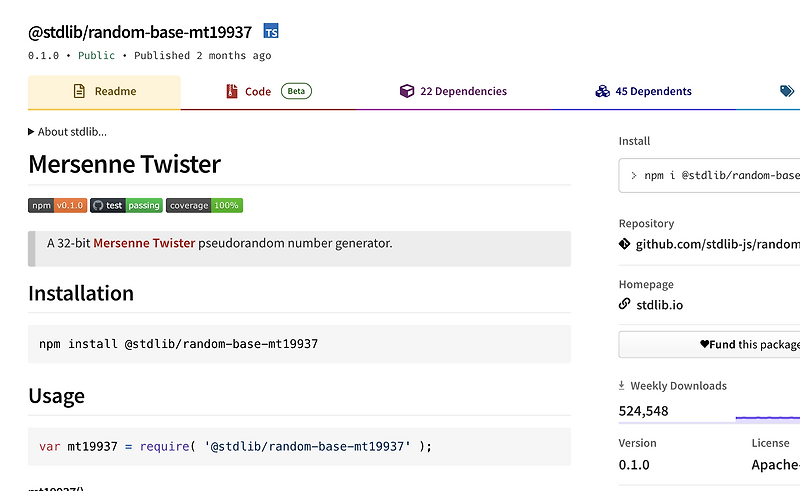Click the Dependencies cube icon
The width and height of the screenshot is (800, 491).
[x=406, y=91]
